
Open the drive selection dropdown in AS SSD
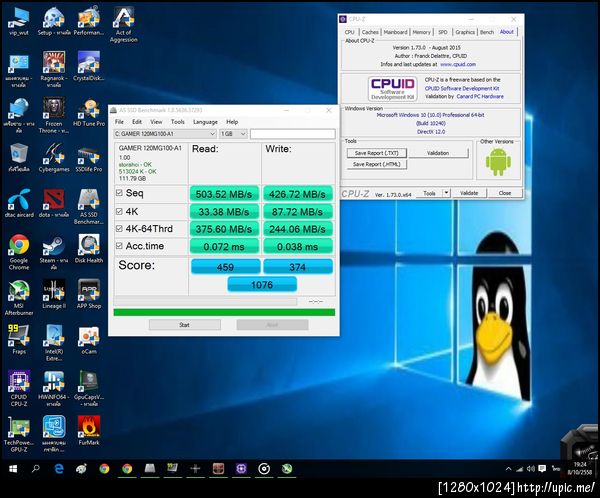tap(165, 134)
